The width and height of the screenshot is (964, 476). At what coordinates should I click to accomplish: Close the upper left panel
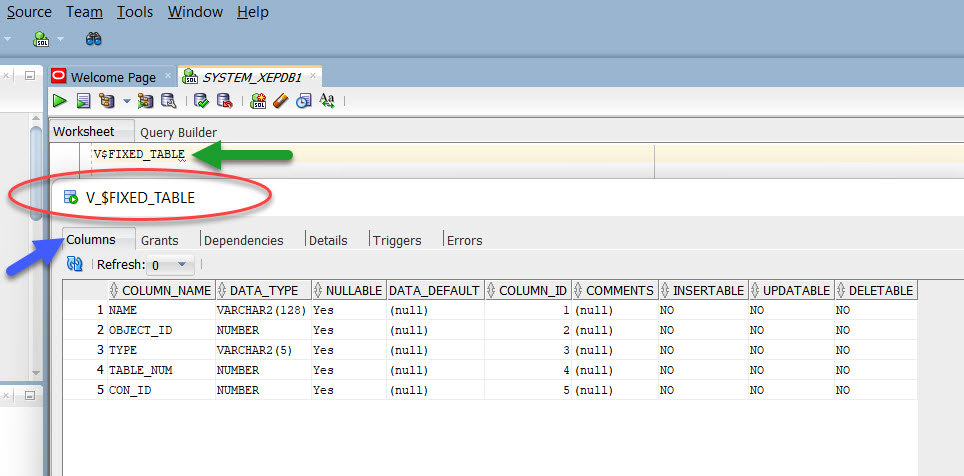click(6, 76)
